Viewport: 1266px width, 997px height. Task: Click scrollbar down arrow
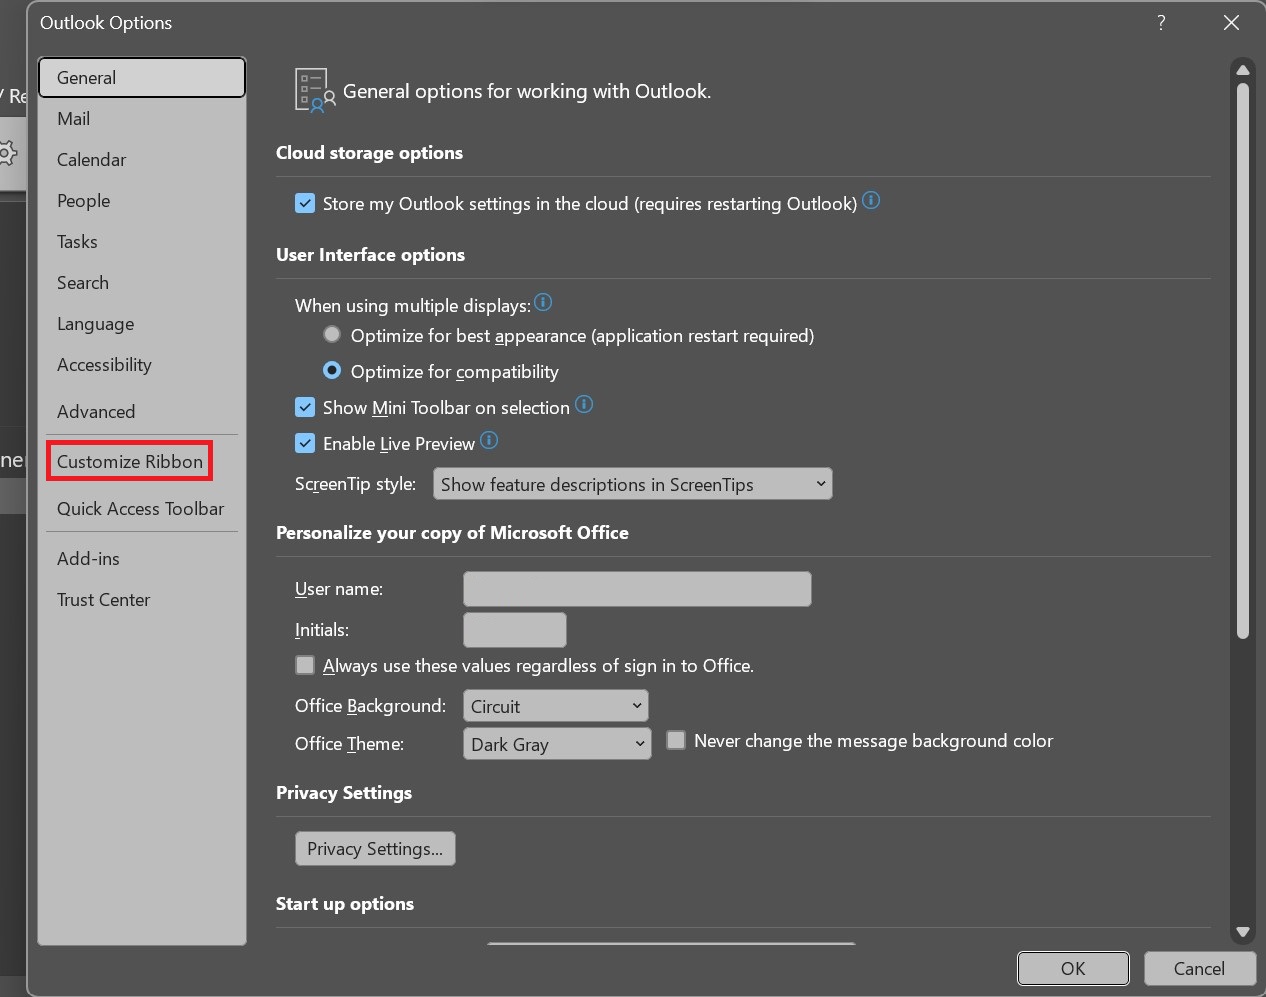pos(1242,932)
